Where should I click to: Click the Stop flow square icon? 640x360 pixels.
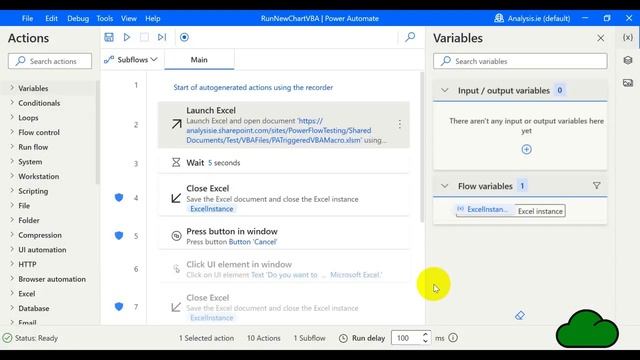(x=144, y=37)
